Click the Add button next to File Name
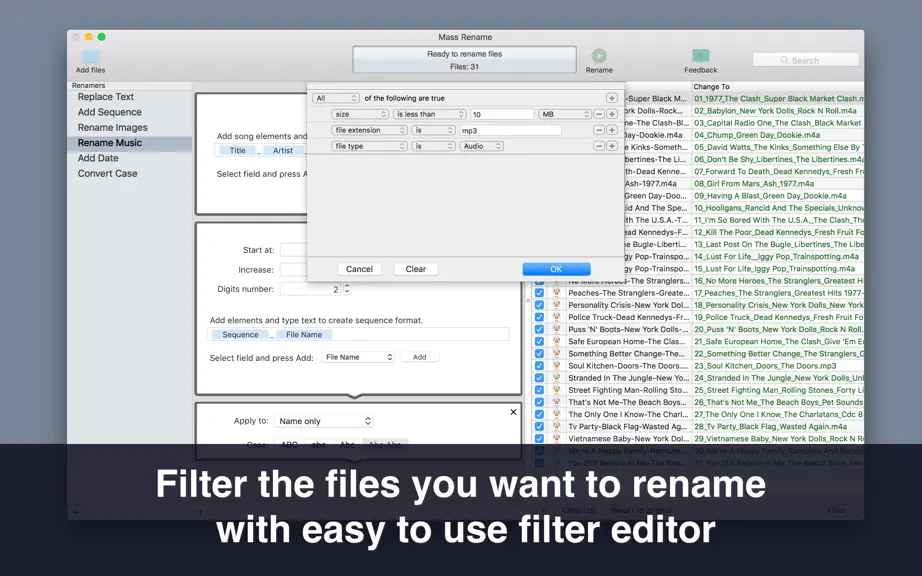Screen dimensions: 922x576 coord(419,357)
